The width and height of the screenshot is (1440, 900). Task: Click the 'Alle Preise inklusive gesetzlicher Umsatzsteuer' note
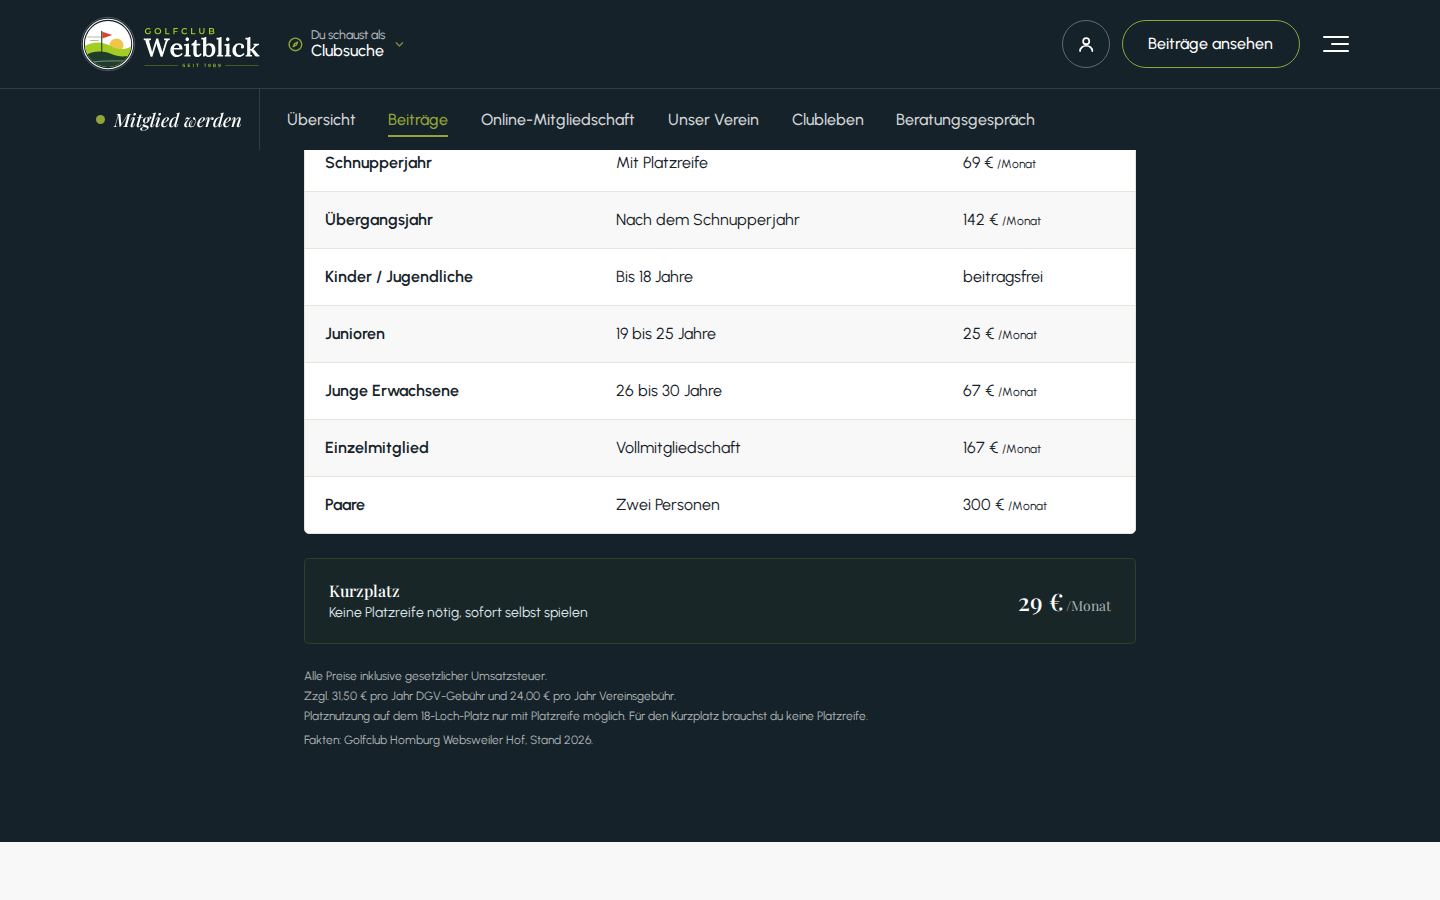coord(425,676)
